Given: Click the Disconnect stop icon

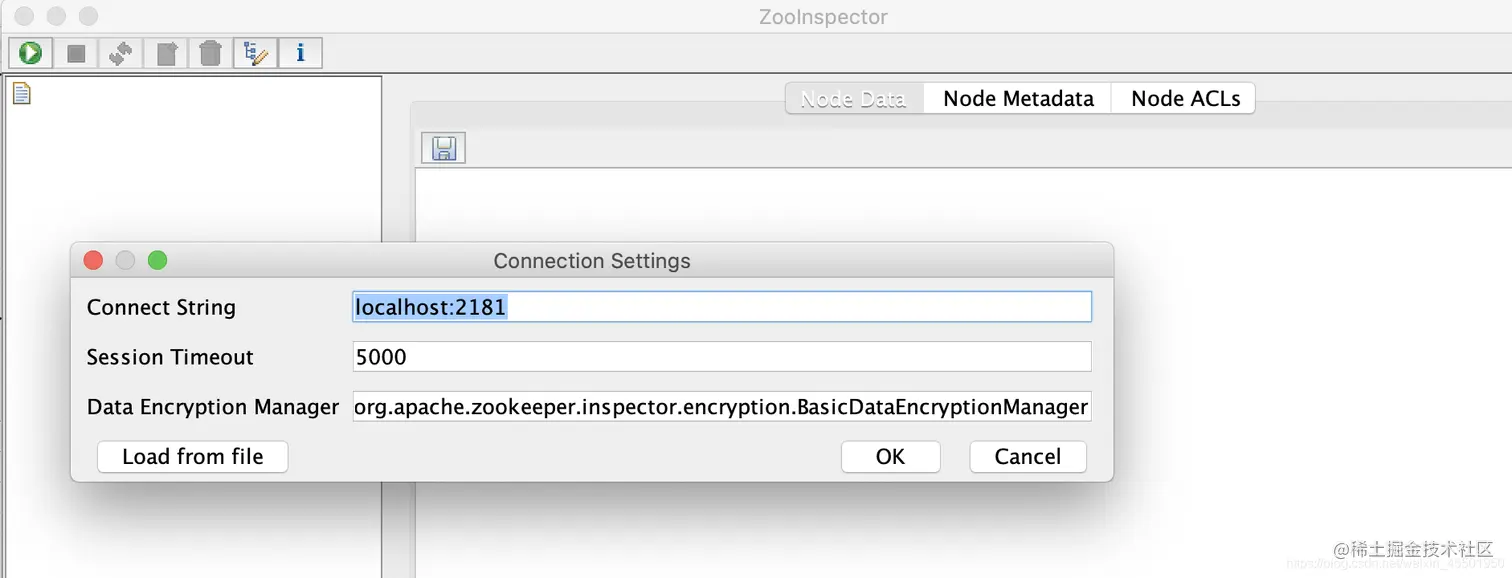Looking at the screenshot, I should (76, 53).
